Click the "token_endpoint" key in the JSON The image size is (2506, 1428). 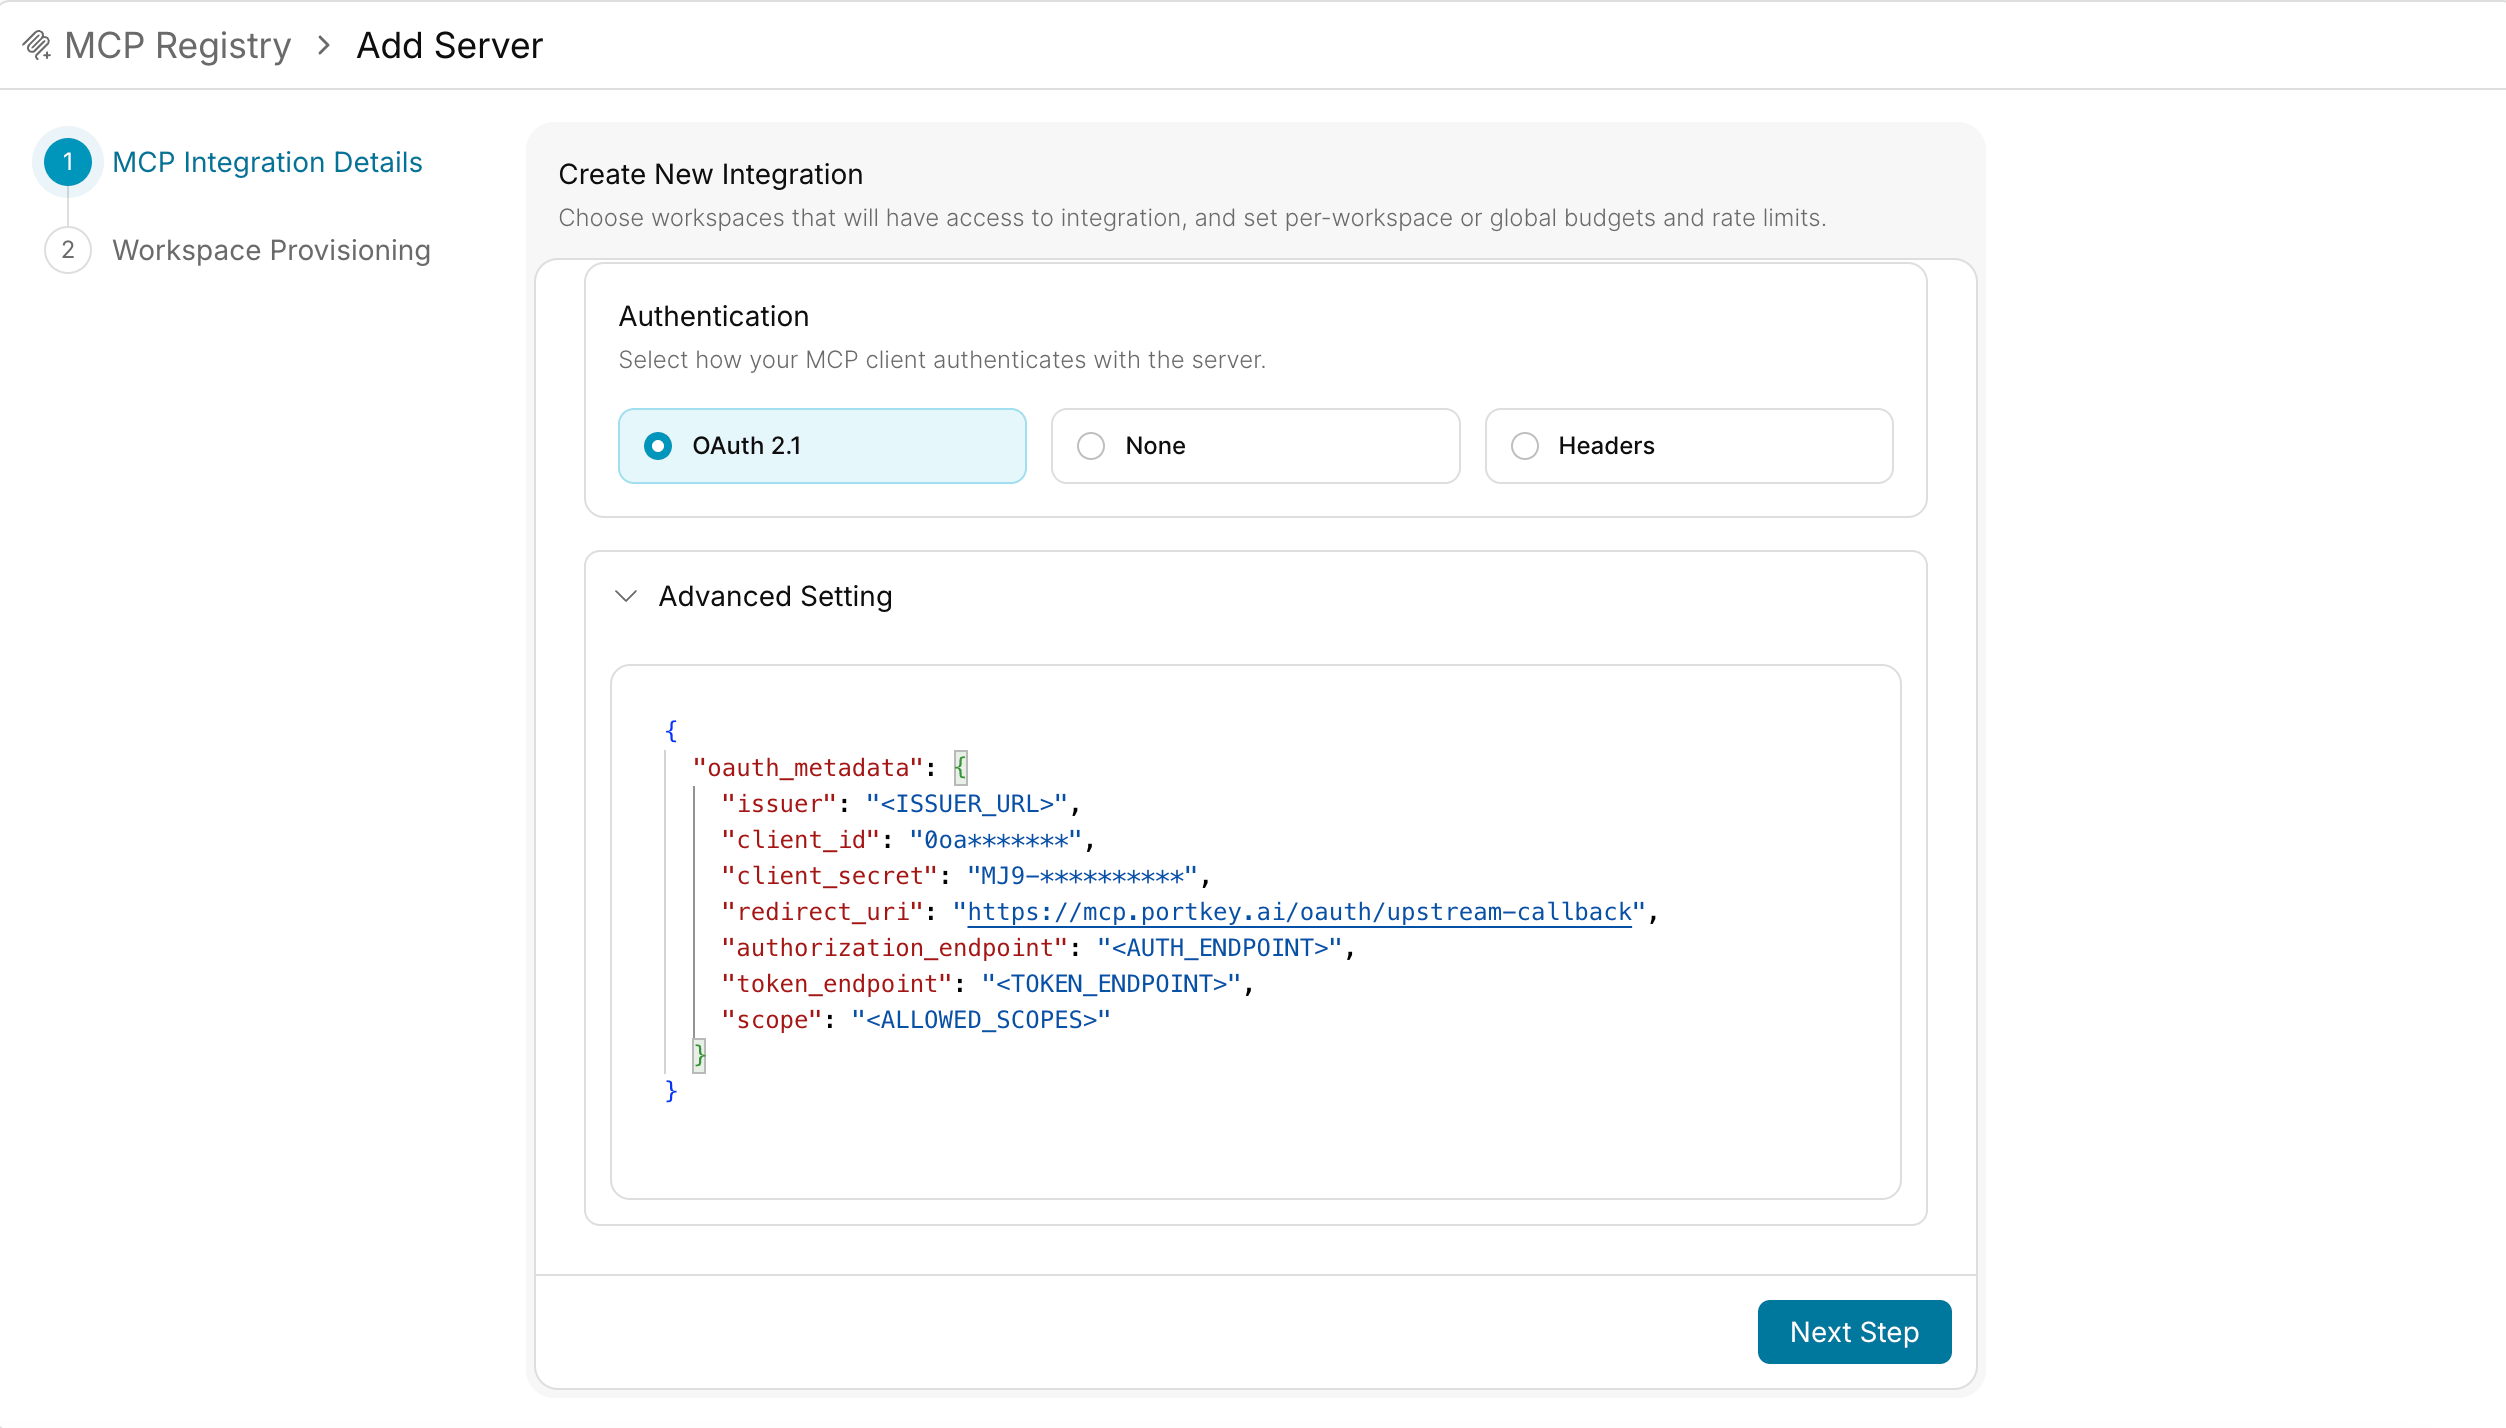point(836,984)
